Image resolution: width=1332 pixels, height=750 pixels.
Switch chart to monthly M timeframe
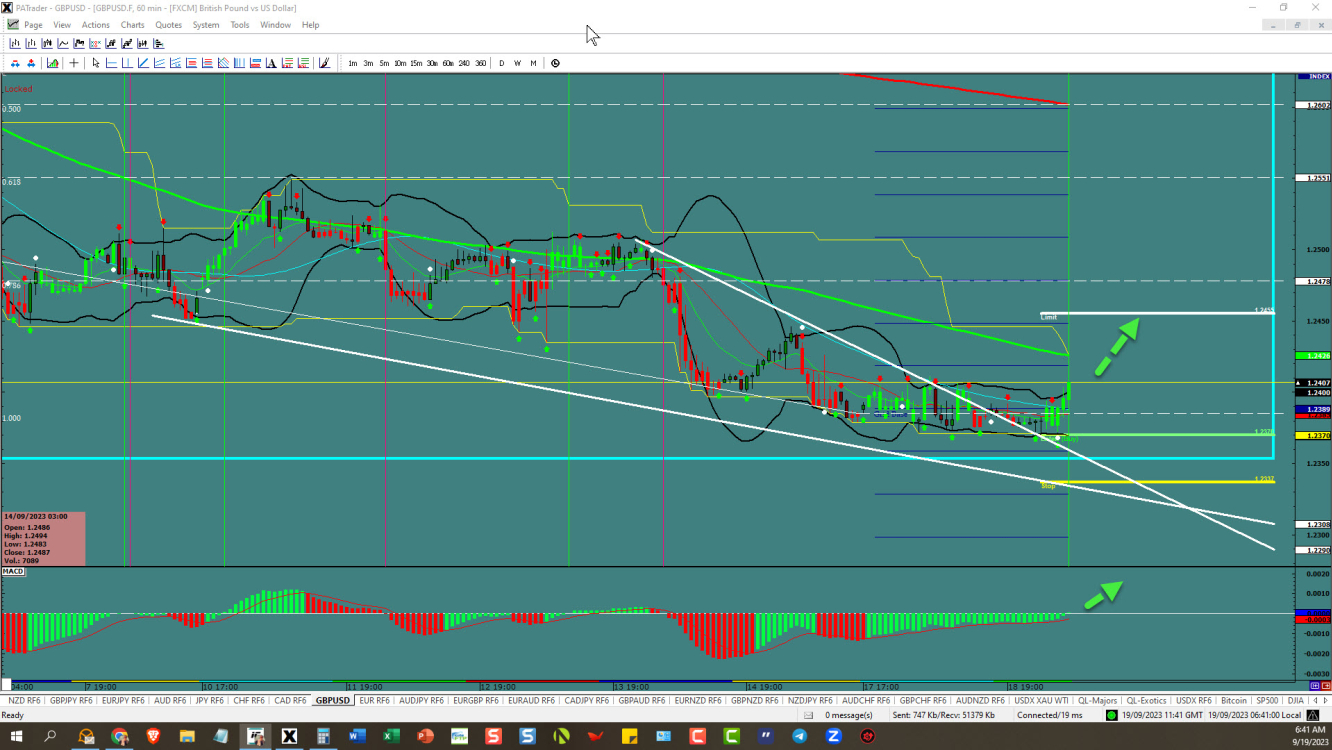533,63
